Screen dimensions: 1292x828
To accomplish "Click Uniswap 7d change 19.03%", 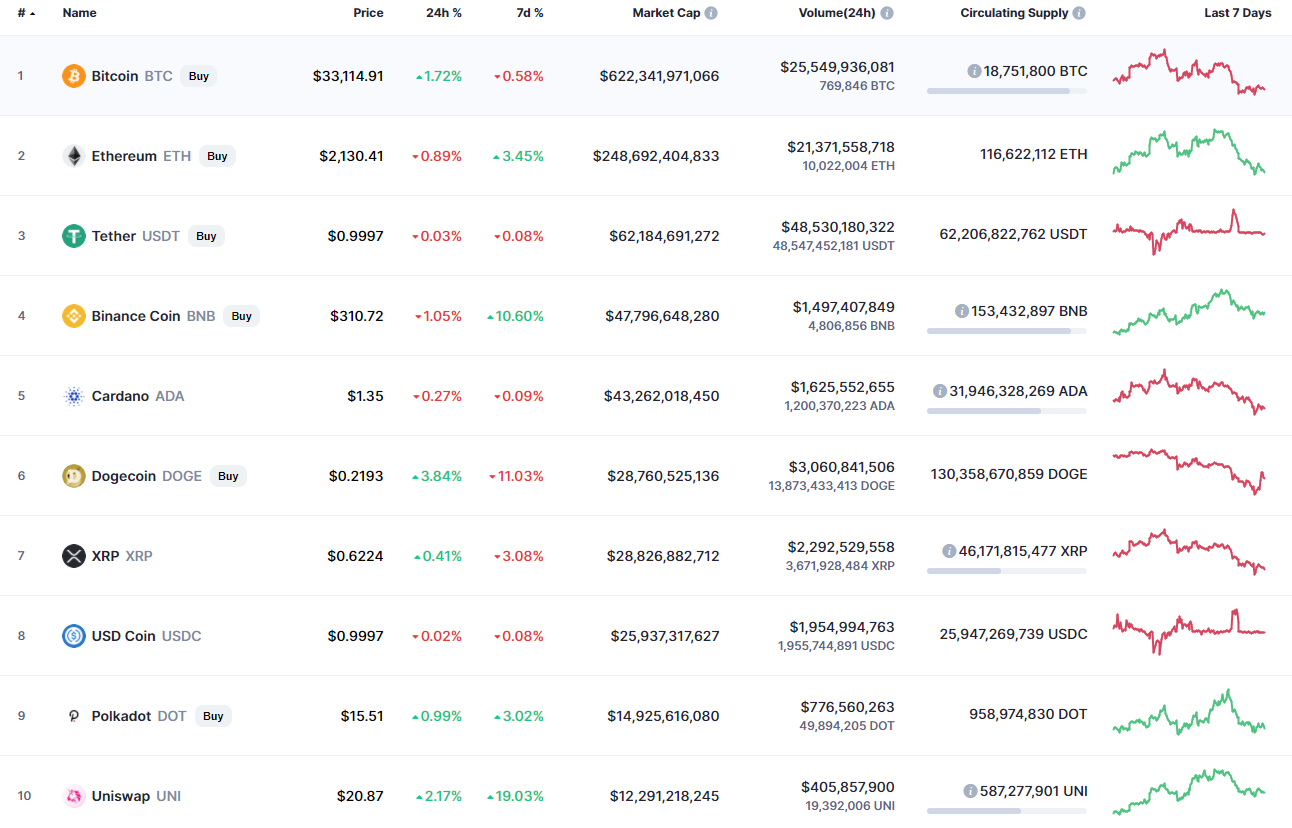I will (x=515, y=796).
